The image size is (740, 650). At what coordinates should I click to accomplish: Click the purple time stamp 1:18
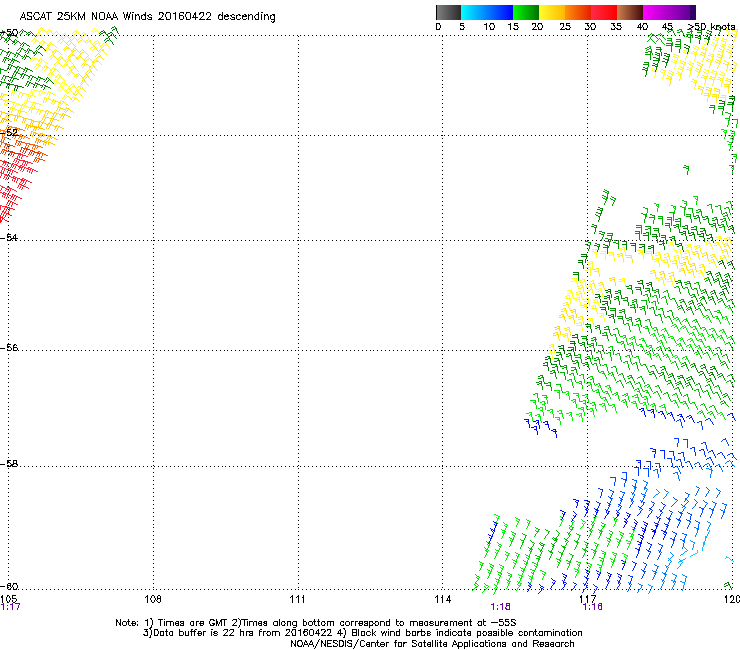[500, 607]
